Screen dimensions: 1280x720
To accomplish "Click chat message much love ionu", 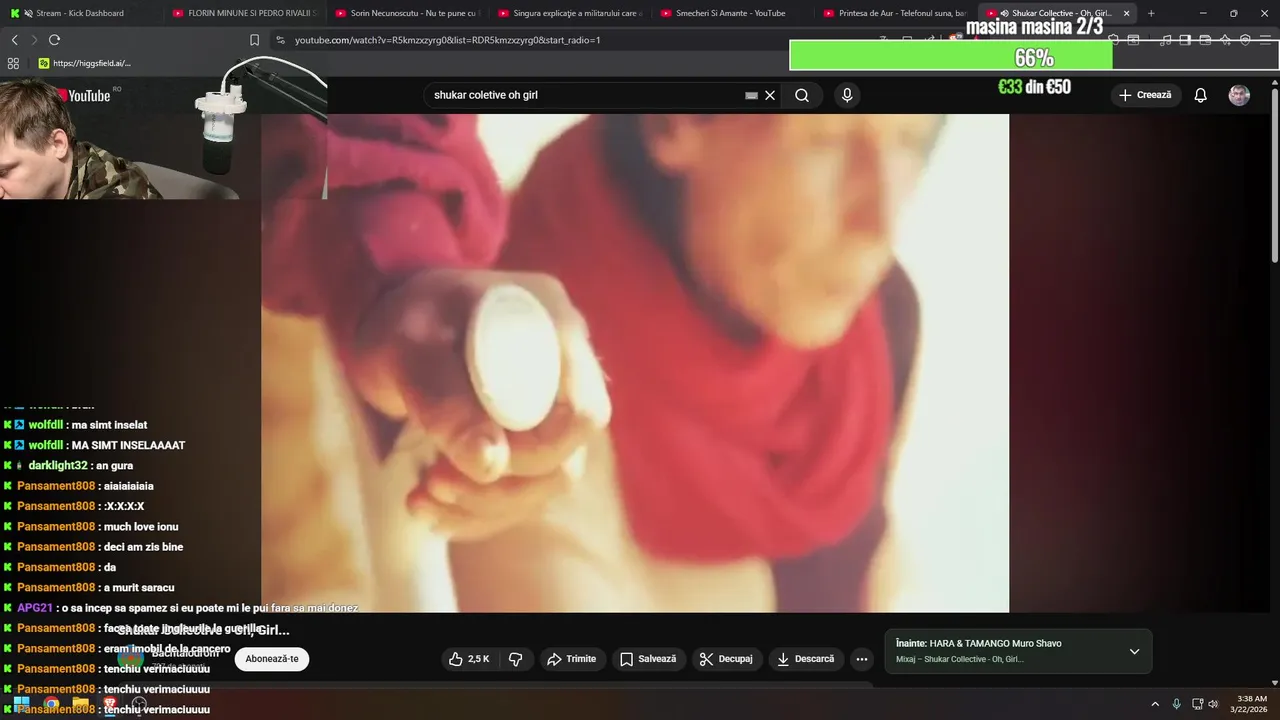I will [141, 527].
